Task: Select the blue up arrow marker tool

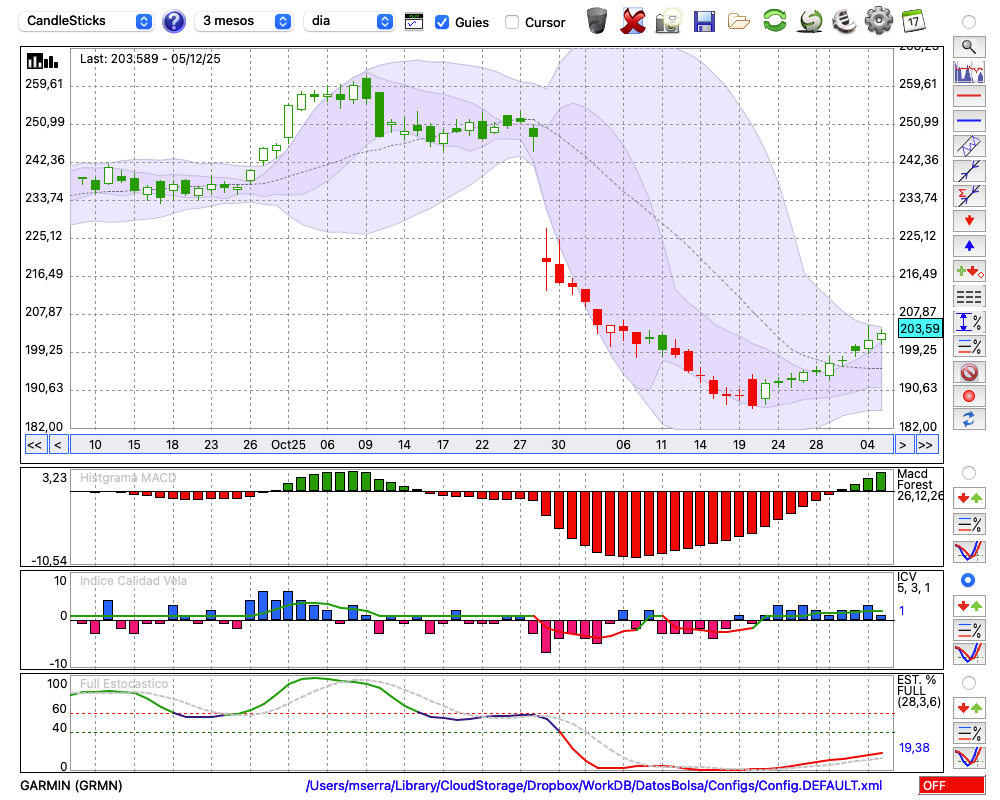Action: coord(968,245)
